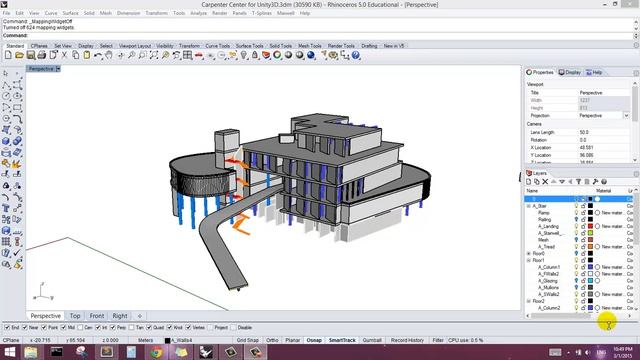Collapse the Floor2 layer group
640x360 pixels.
click(x=529, y=301)
